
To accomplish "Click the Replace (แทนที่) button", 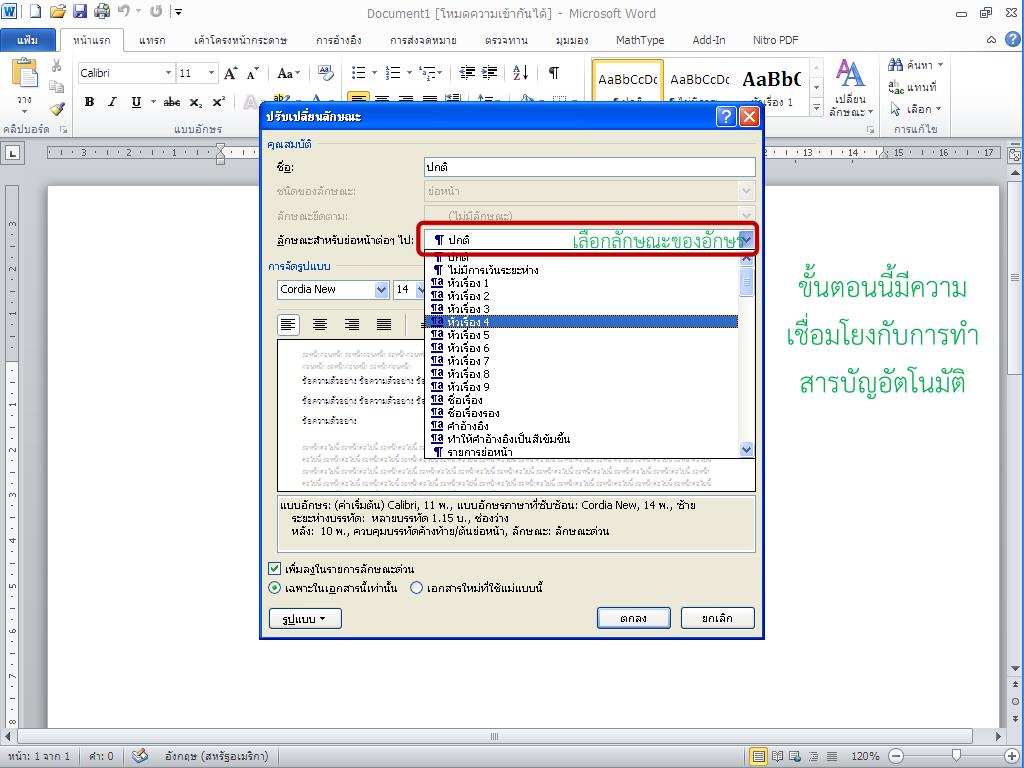I will [x=912, y=87].
